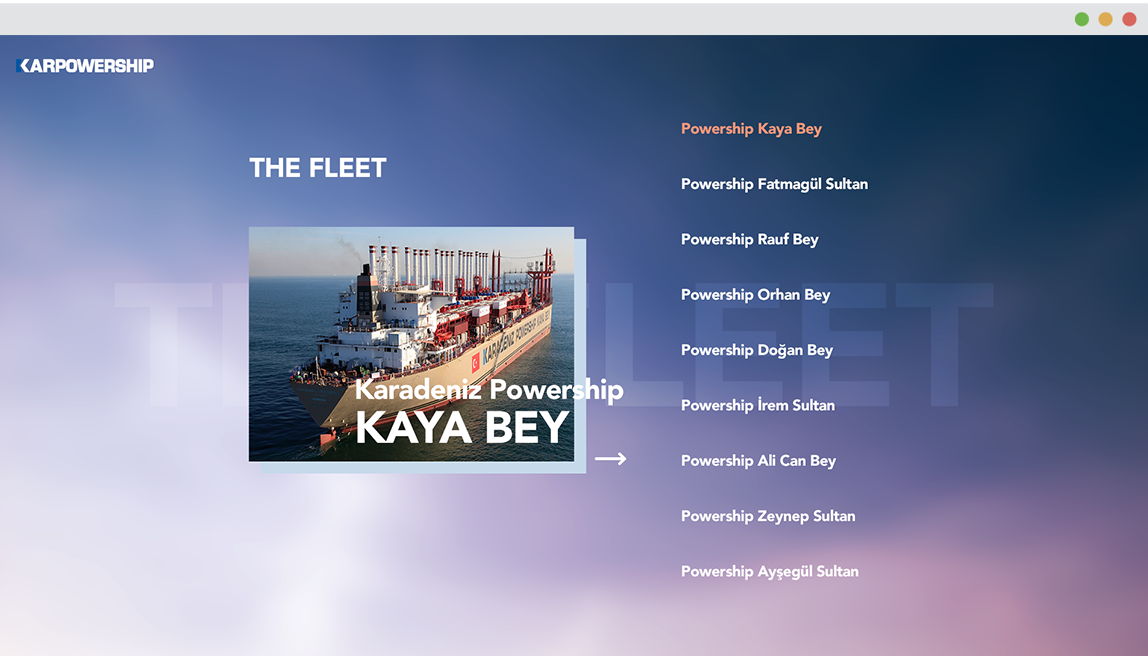
Task: Choose Powership Rauf Bey from the fleet
Action: [750, 239]
